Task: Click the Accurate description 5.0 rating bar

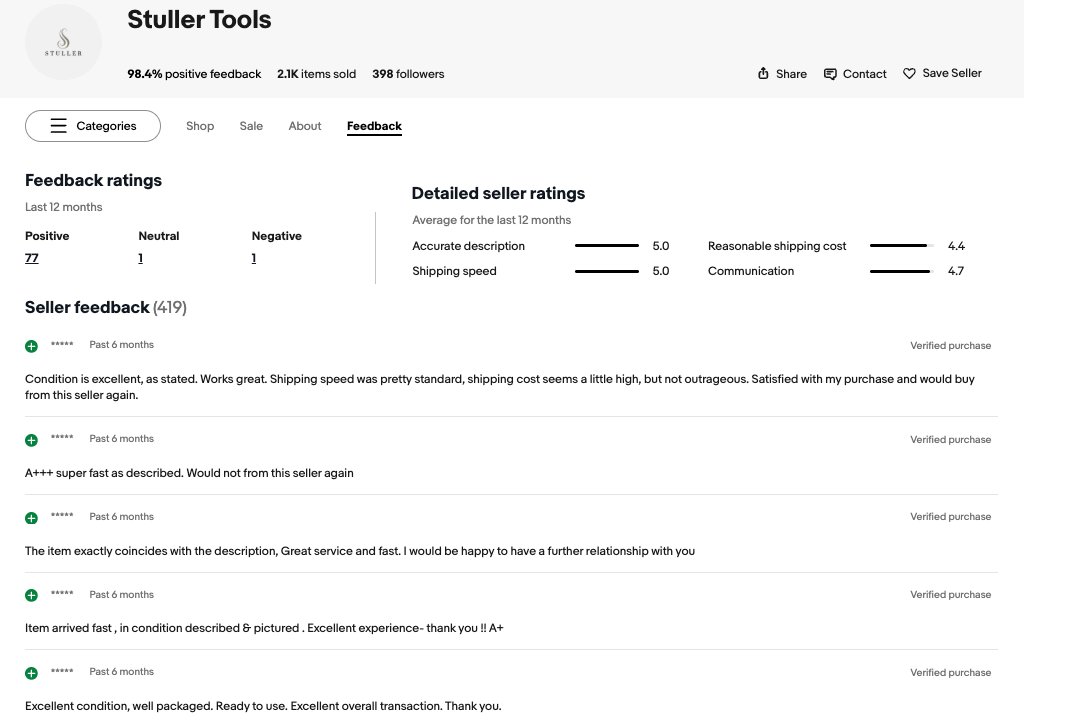Action: (606, 245)
